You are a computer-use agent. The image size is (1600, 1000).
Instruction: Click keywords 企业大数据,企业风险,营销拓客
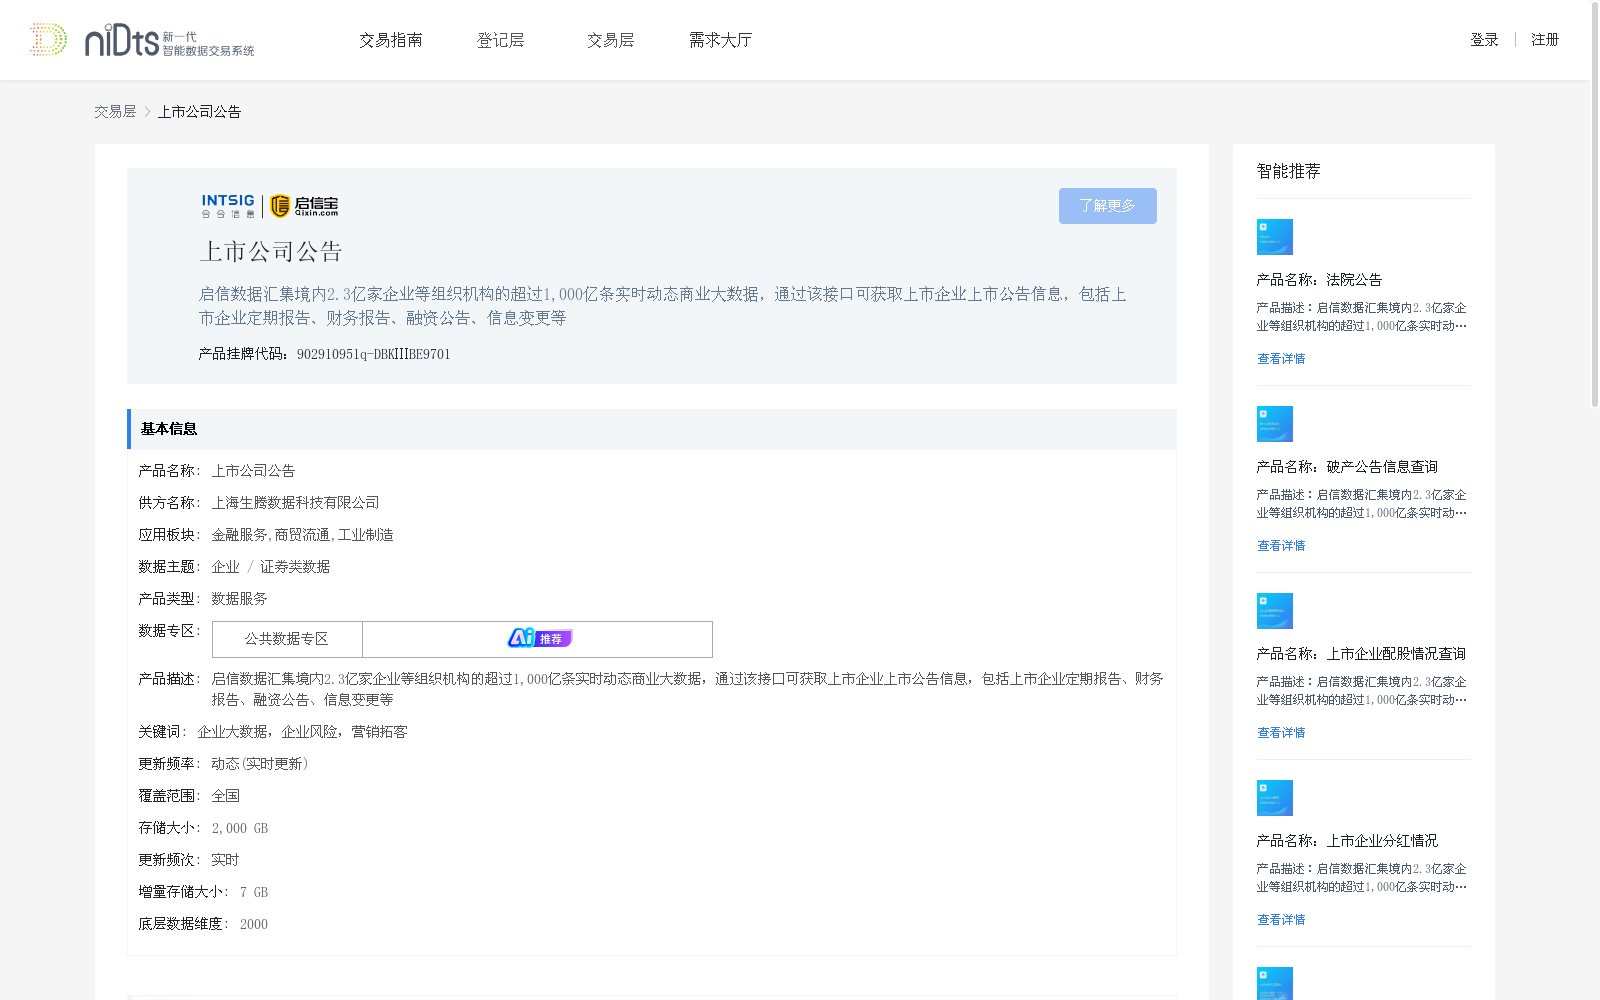point(302,732)
